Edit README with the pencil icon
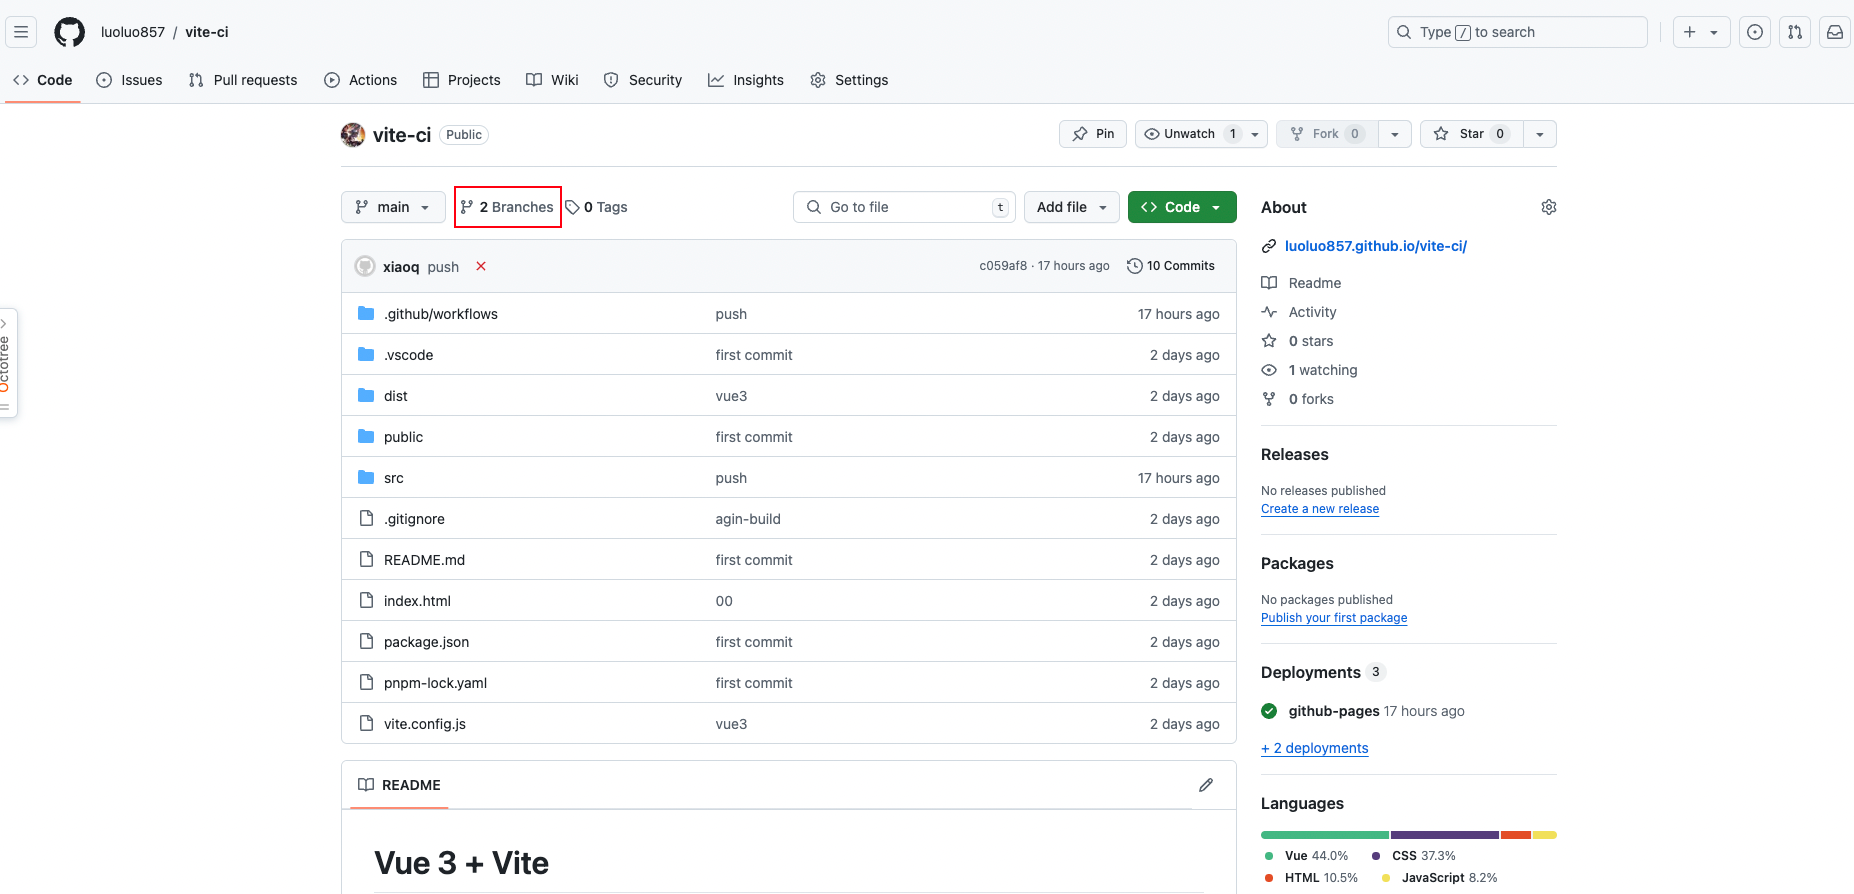The height and width of the screenshot is (894, 1854). (1206, 785)
